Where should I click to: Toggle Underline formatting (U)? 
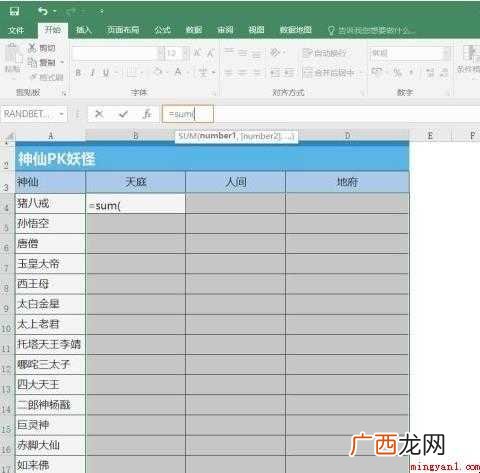(106, 73)
